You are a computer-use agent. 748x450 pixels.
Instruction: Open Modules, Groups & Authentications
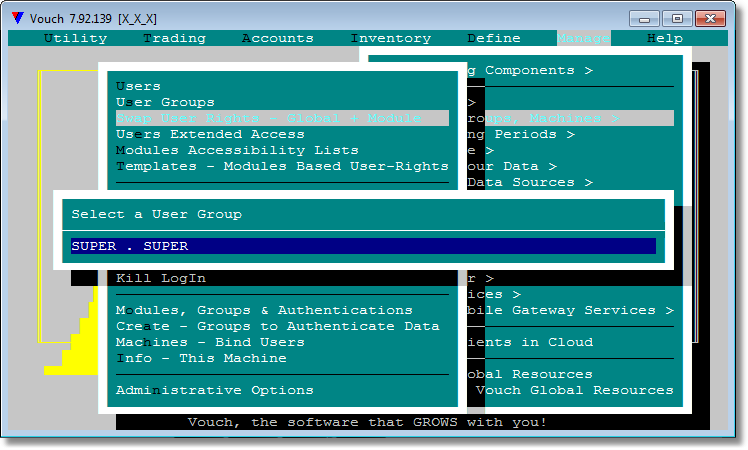pos(264,310)
